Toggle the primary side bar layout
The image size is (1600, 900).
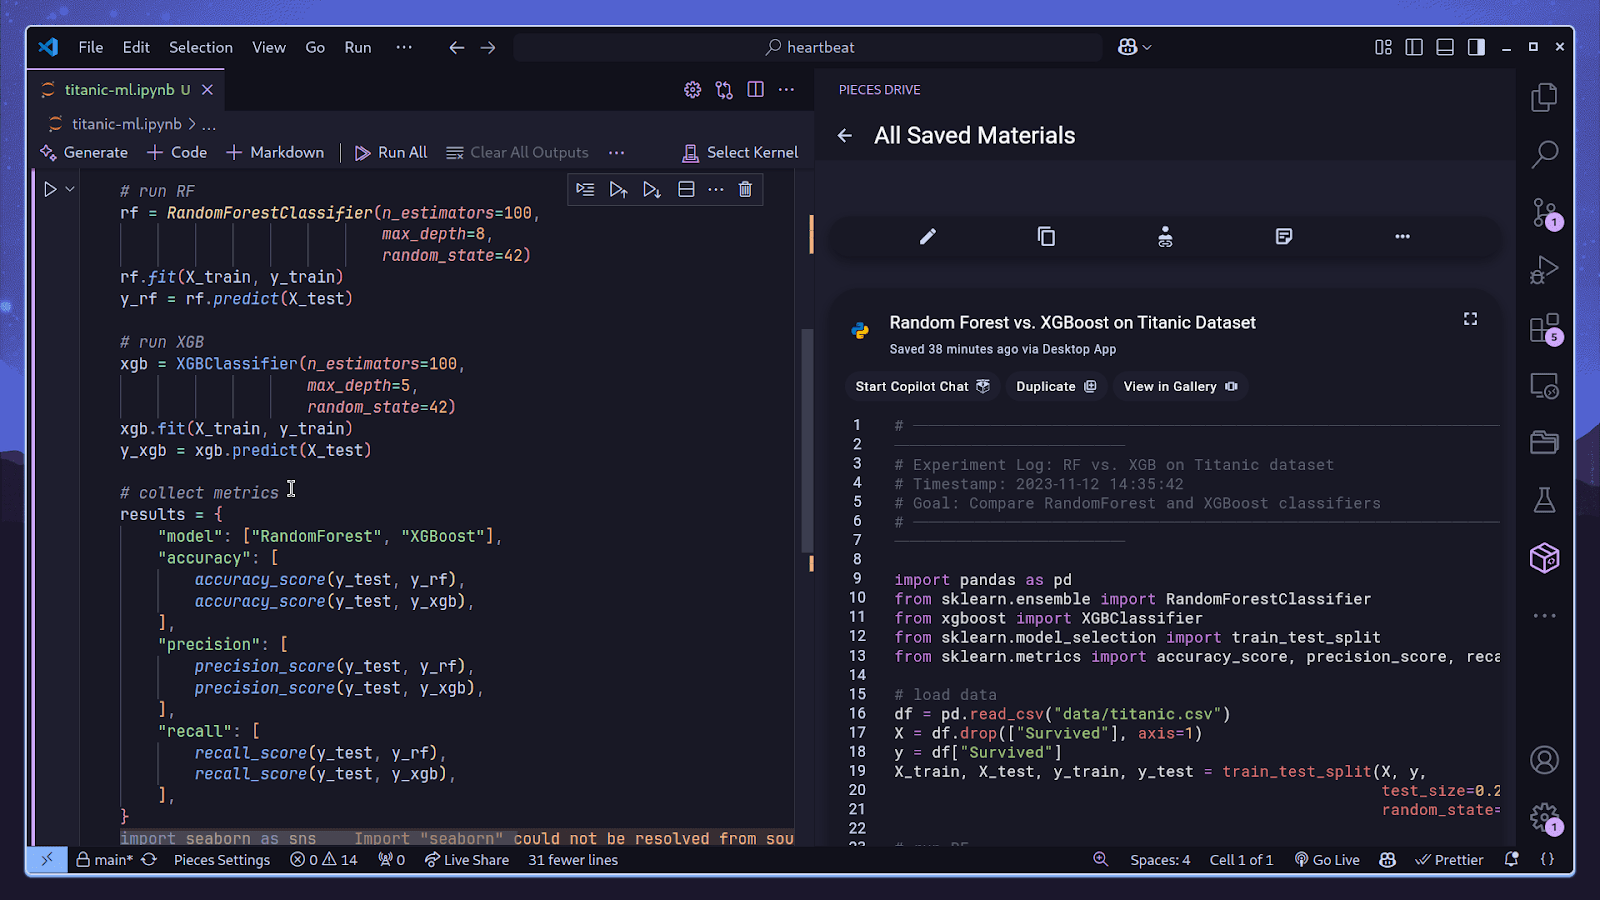[x=1414, y=47]
